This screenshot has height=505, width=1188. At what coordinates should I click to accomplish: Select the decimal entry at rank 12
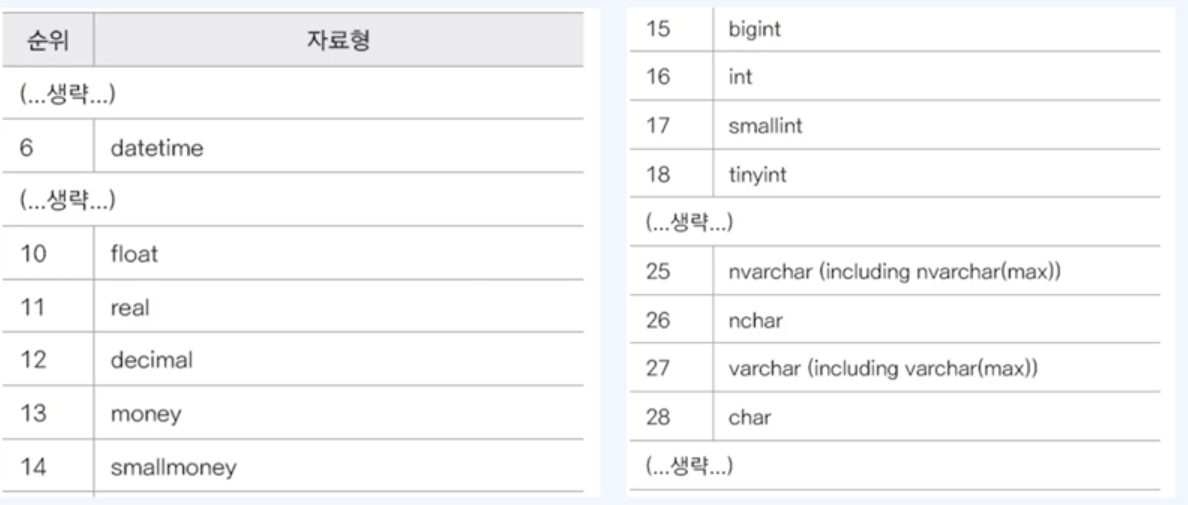click(x=292, y=359)
